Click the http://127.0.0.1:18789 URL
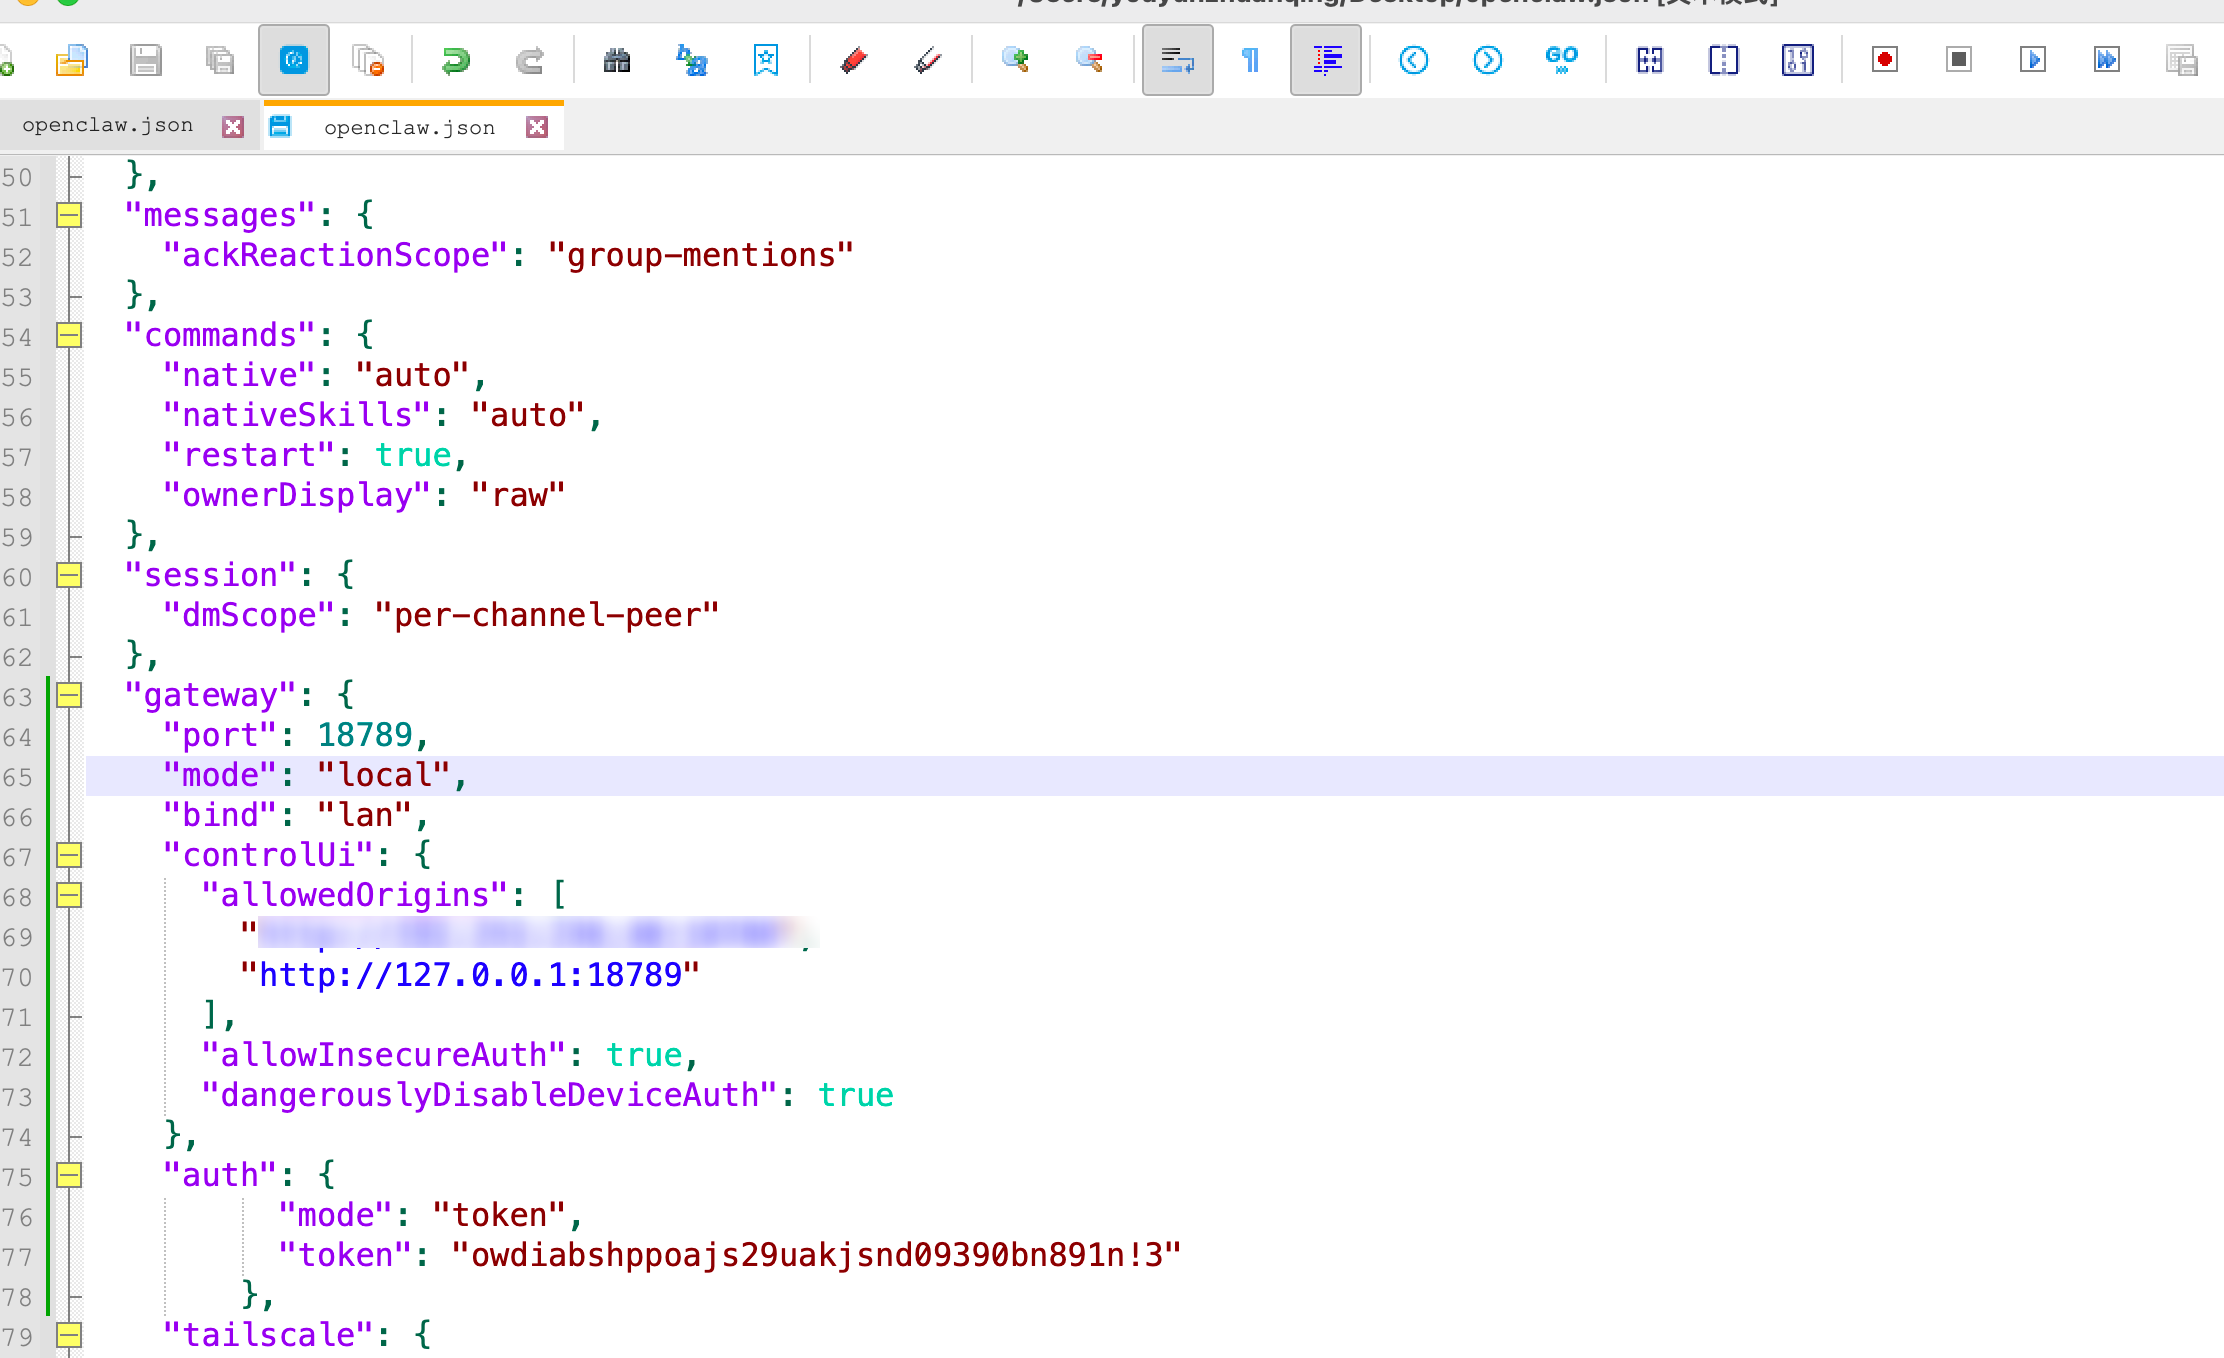2224x1358 pixels. click(470, 975)
